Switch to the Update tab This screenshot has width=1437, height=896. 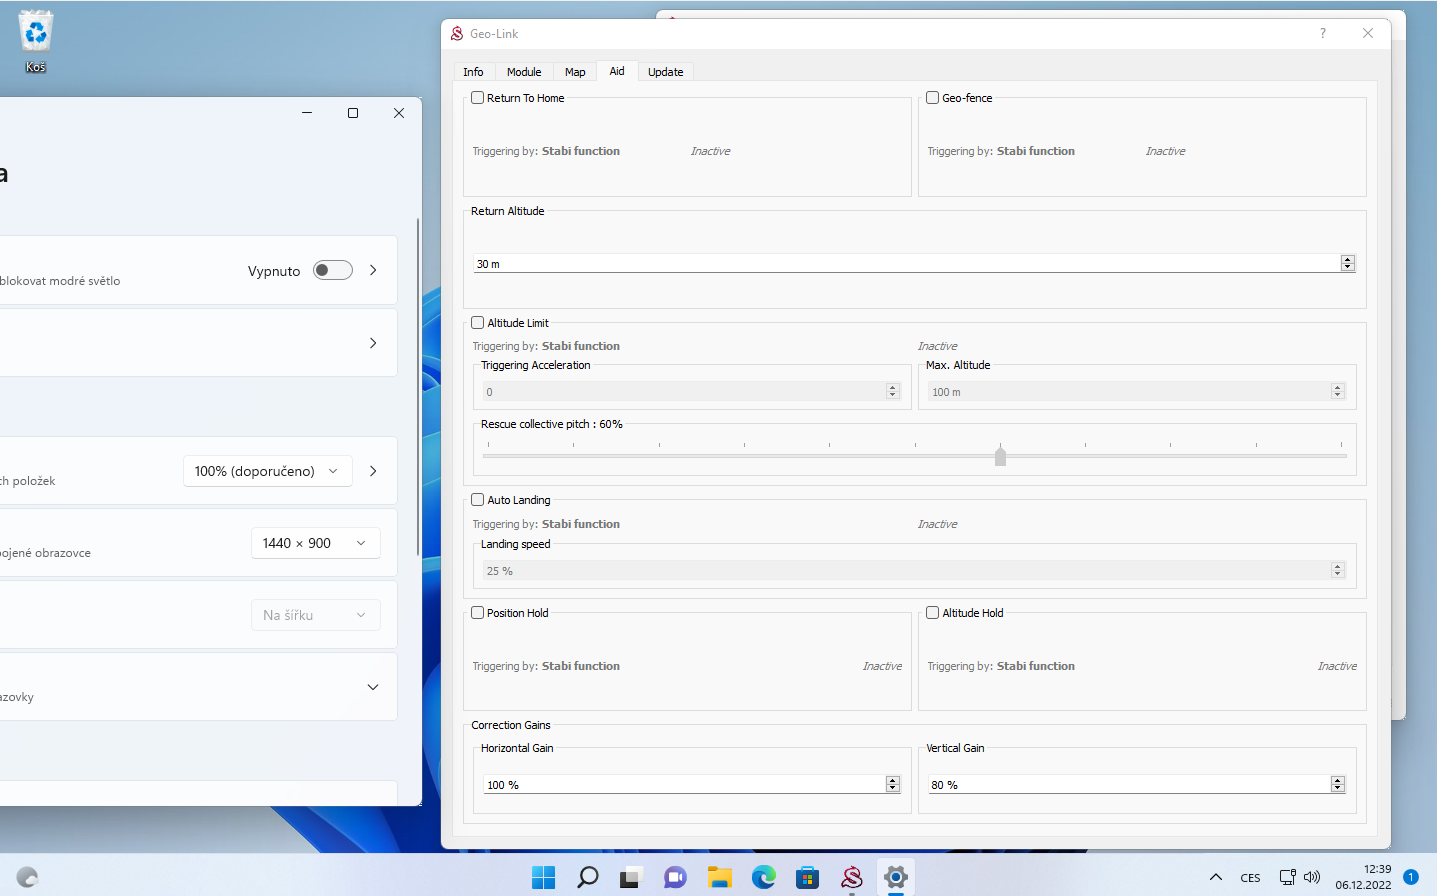point(665,72)
